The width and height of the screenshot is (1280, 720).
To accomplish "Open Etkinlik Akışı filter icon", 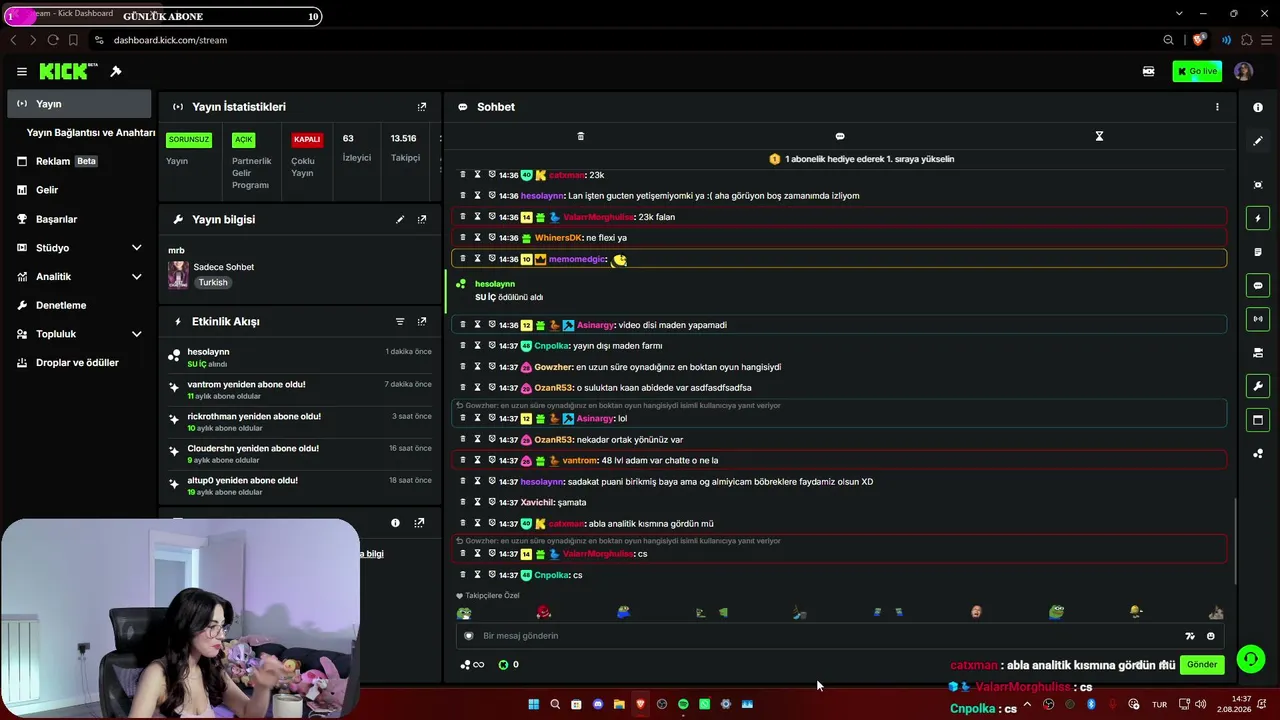I will (x=400, y=322).
